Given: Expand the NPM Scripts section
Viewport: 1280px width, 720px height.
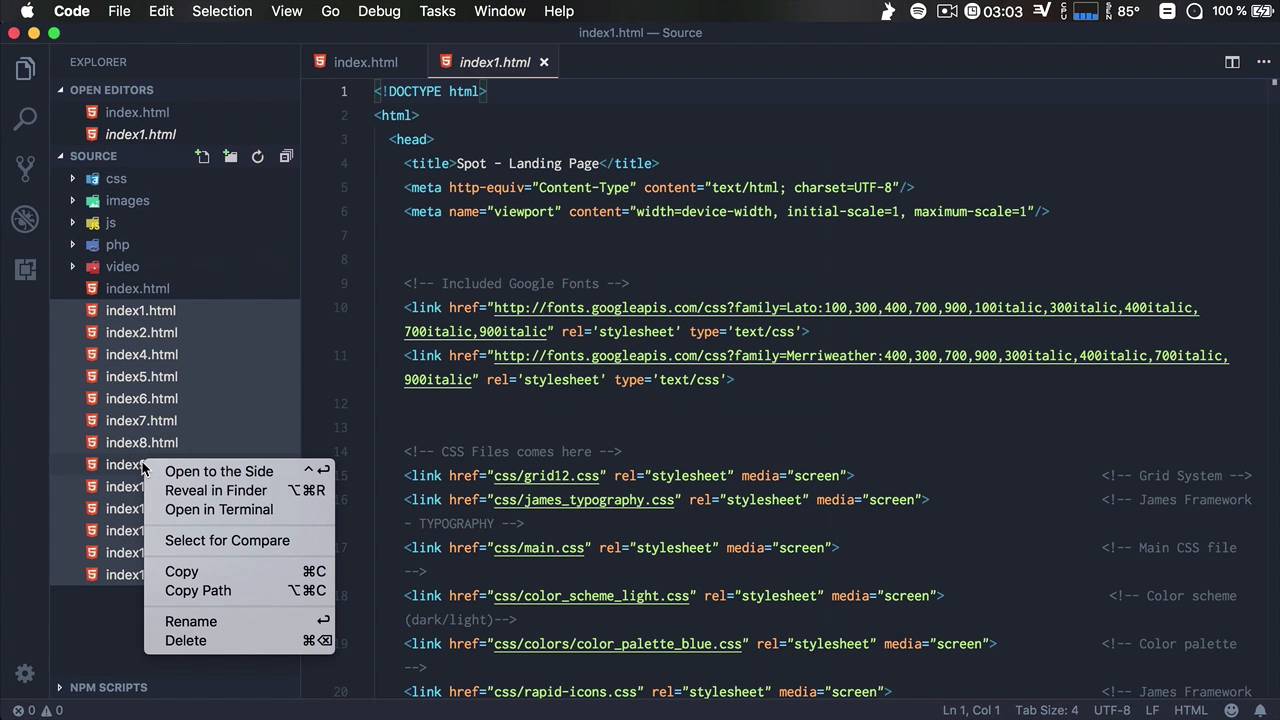Looking at the screenshot, I should coord(108,687).
